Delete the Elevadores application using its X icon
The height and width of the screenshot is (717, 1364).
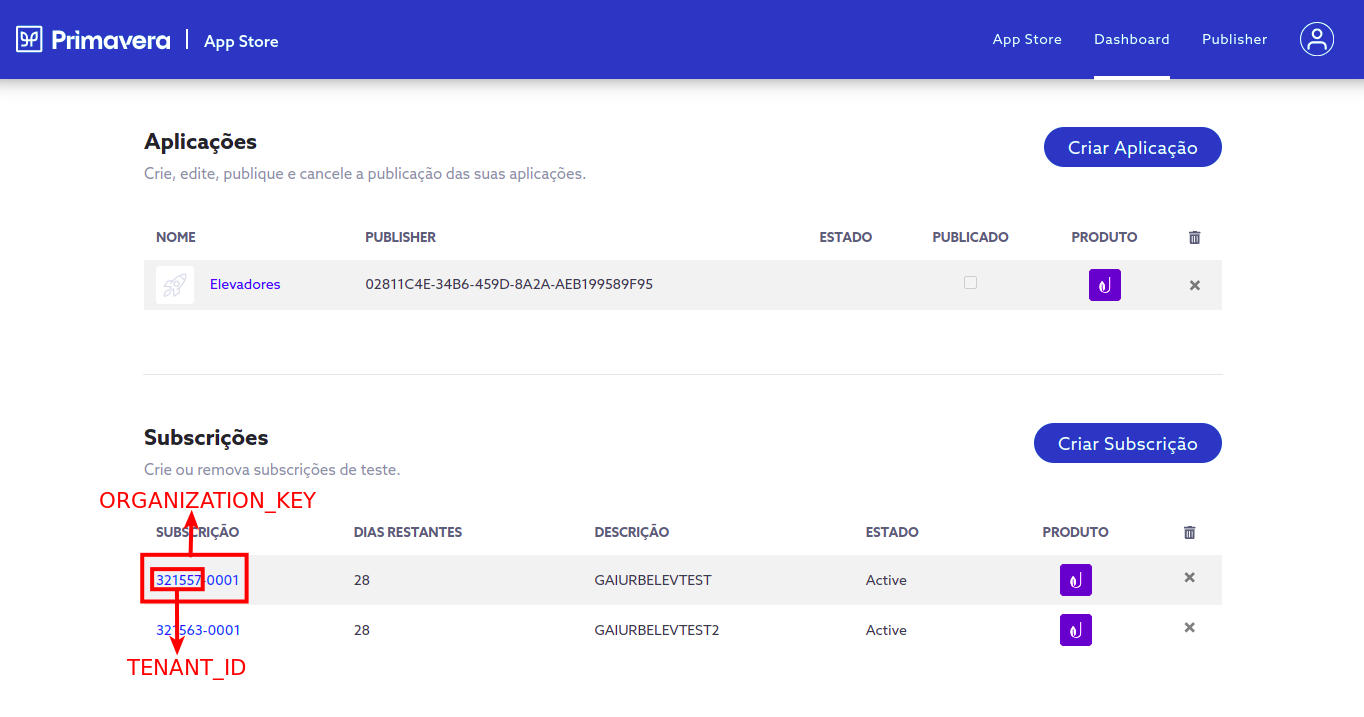coord(1194,285)
